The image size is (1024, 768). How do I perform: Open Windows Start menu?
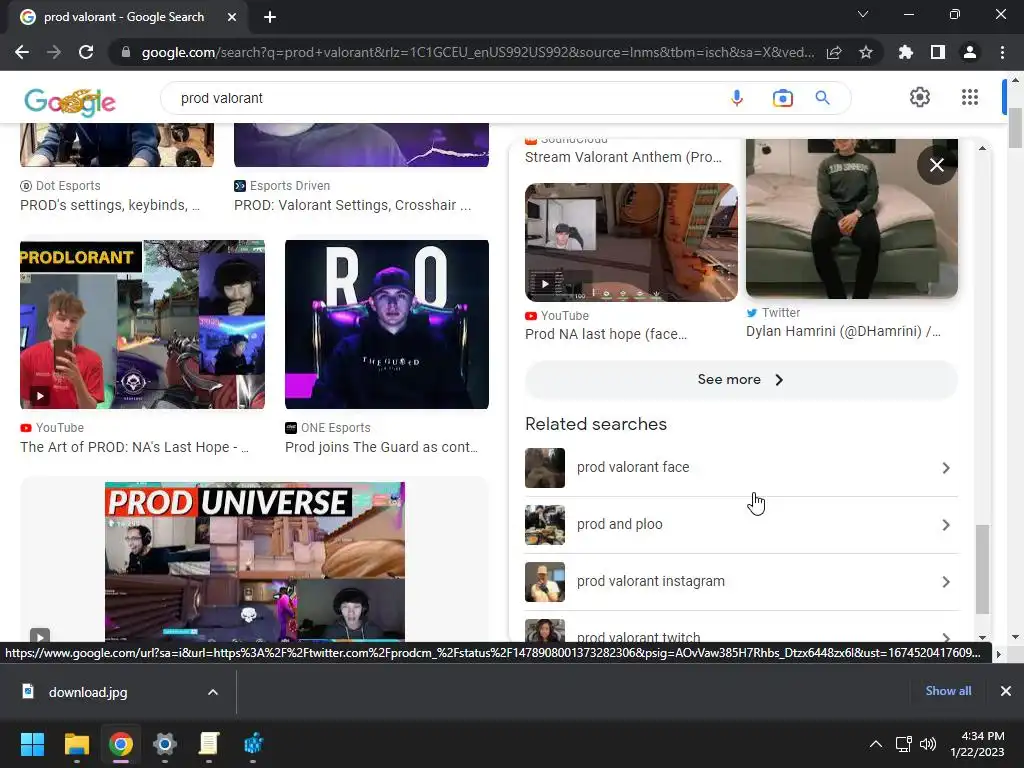tap(32, 744)
